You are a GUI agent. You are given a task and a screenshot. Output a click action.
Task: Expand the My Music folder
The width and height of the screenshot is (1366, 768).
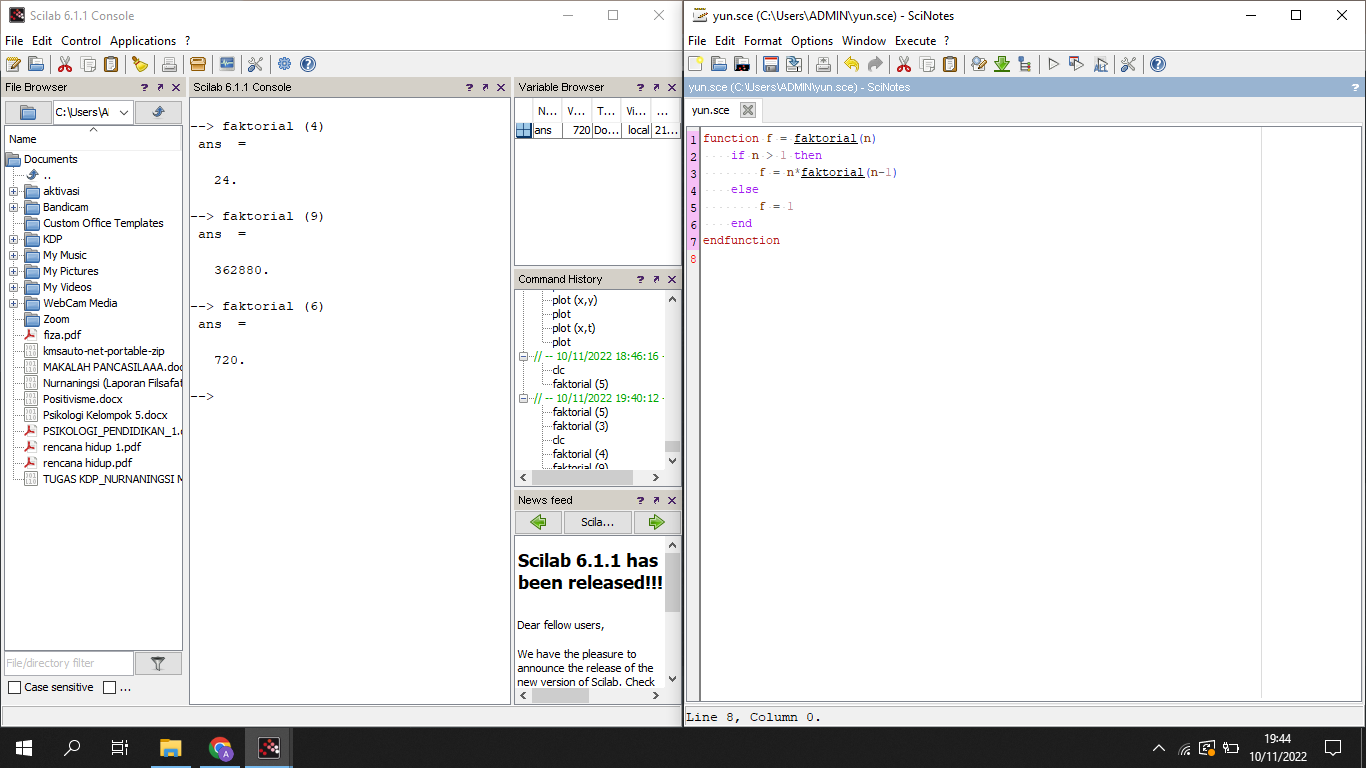click(14, 255)
